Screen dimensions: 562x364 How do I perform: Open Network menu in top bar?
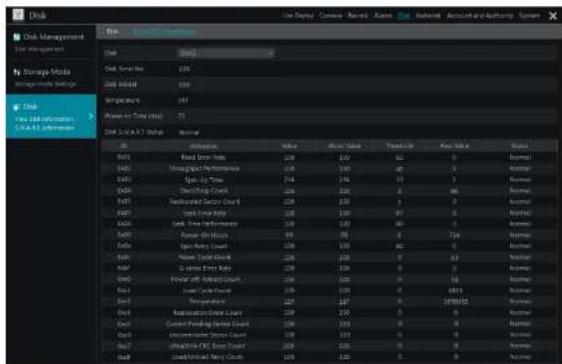pos(428,15)
